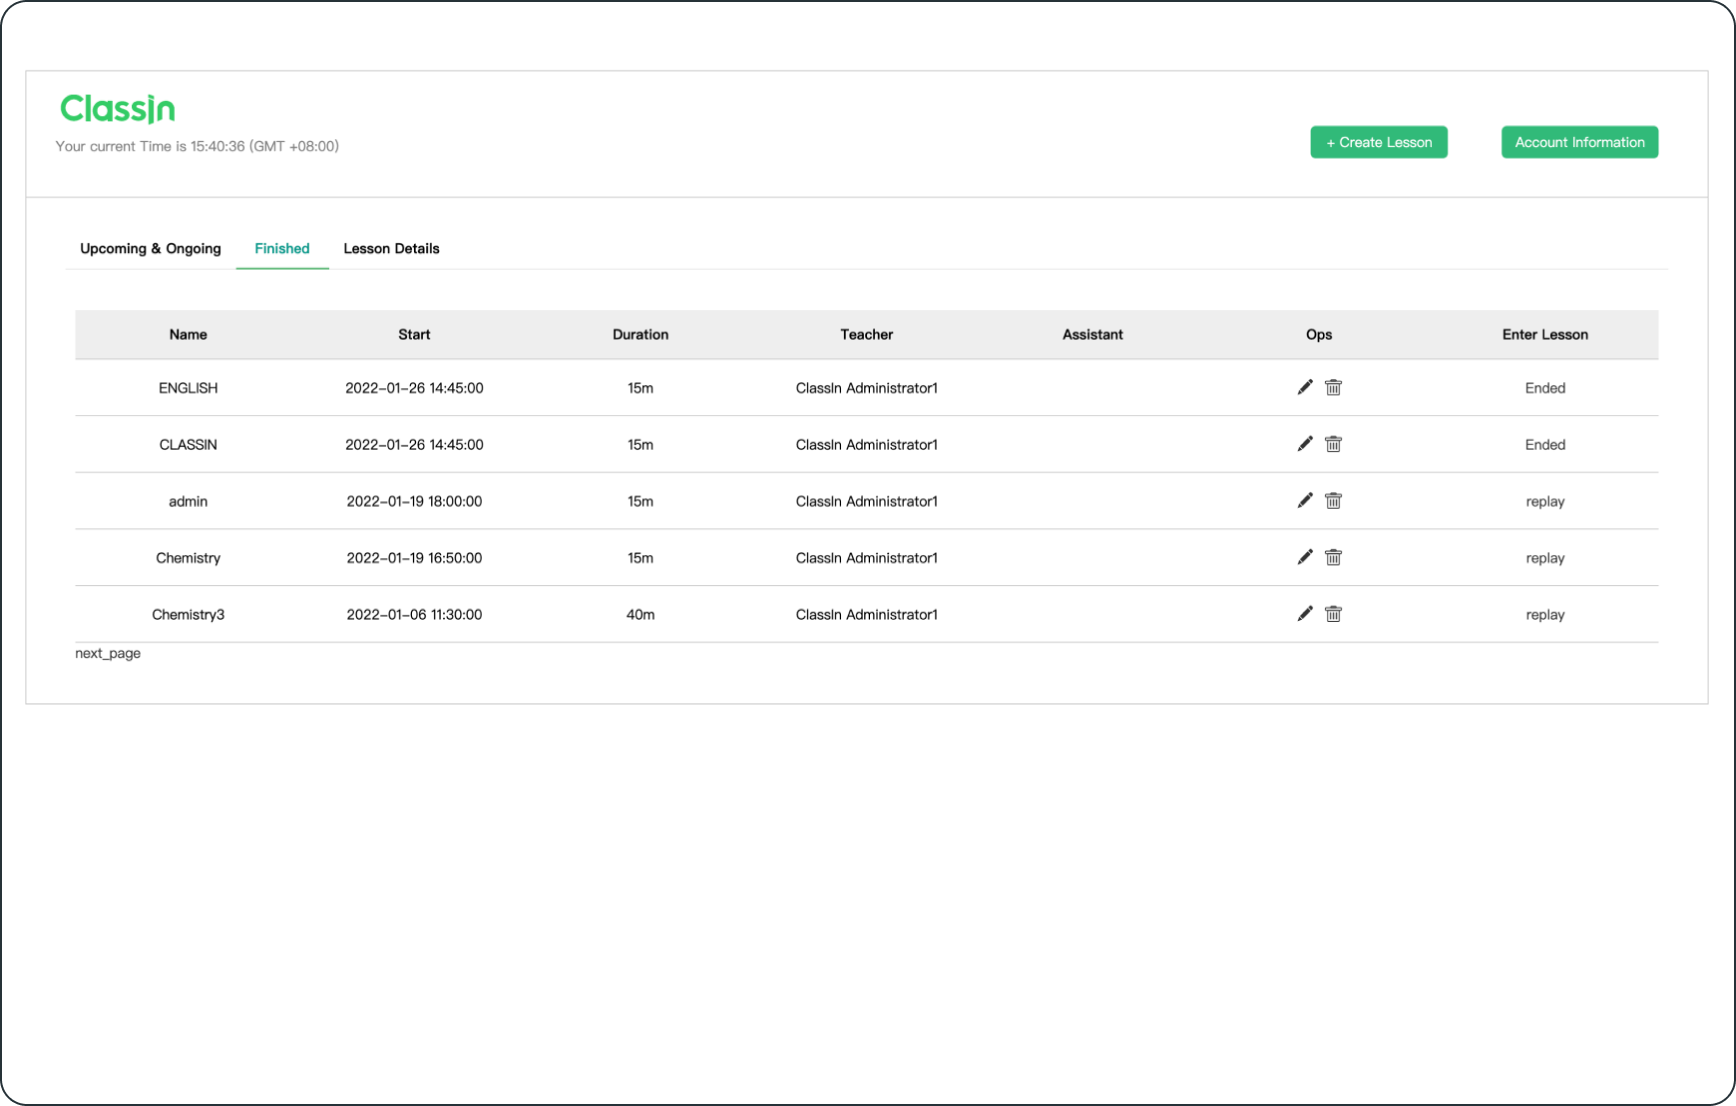1736x1106 pixels.
Task: Select the Finished tab
Action: pyautogui.click(x=282, y=248)
